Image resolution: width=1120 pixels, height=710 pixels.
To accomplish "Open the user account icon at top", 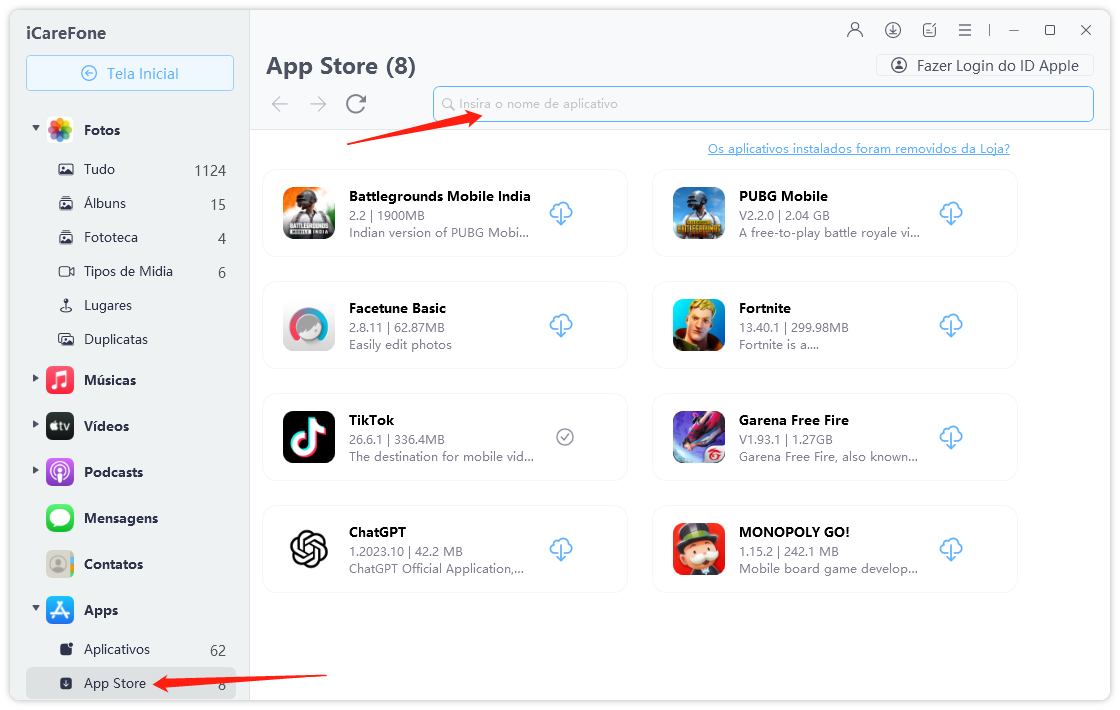I will coord(855,30).
